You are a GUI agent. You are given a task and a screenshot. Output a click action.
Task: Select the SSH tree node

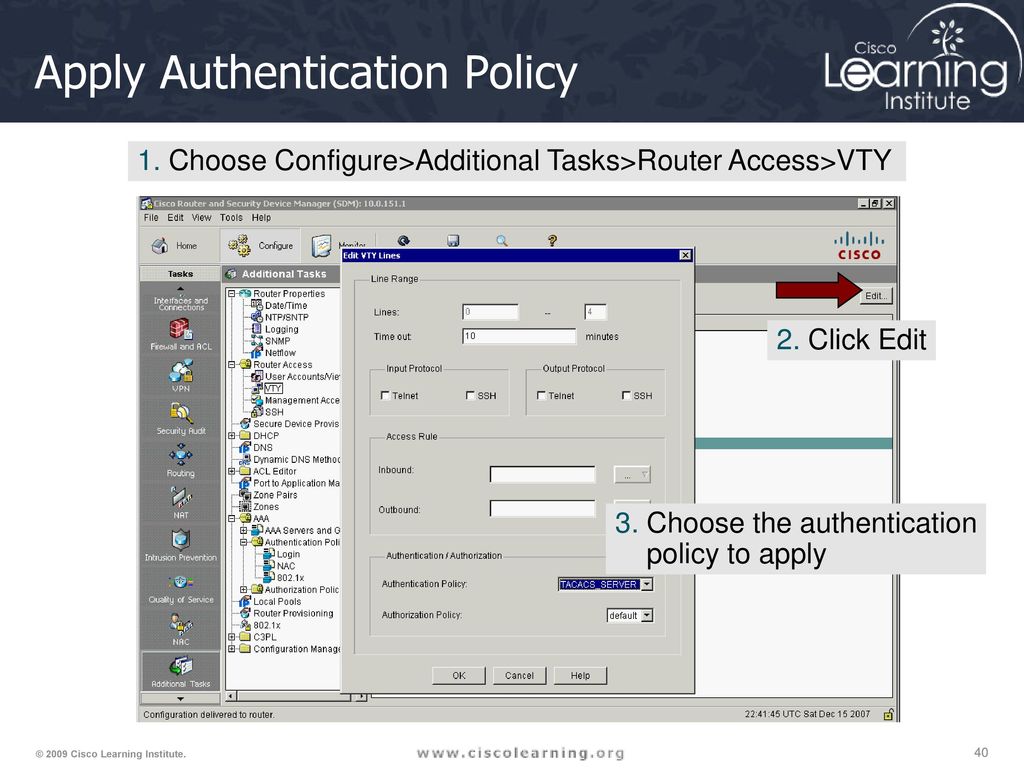(274, 412)
